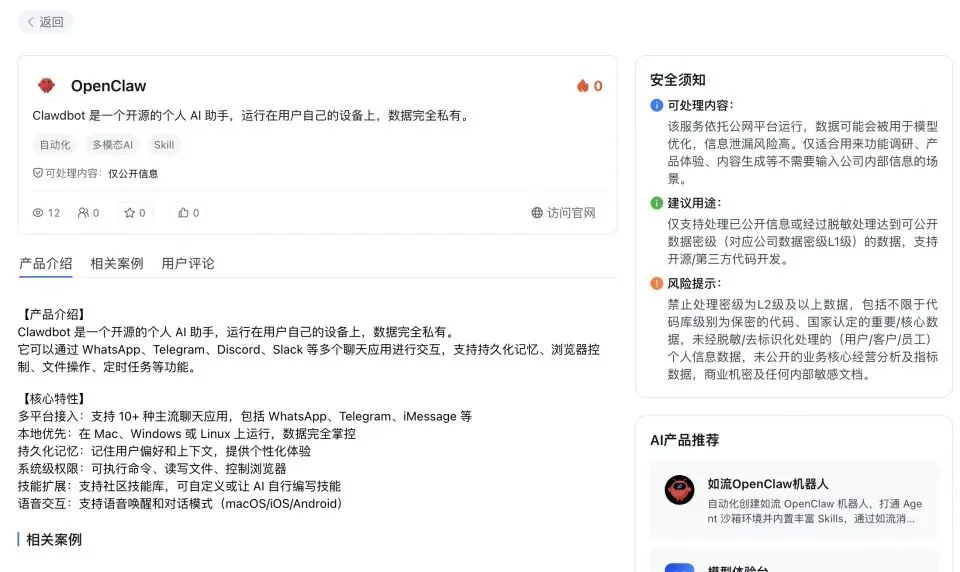Click the OpenClaw product title
This screenshot has height=572, width=960.
tap(108, 86)
